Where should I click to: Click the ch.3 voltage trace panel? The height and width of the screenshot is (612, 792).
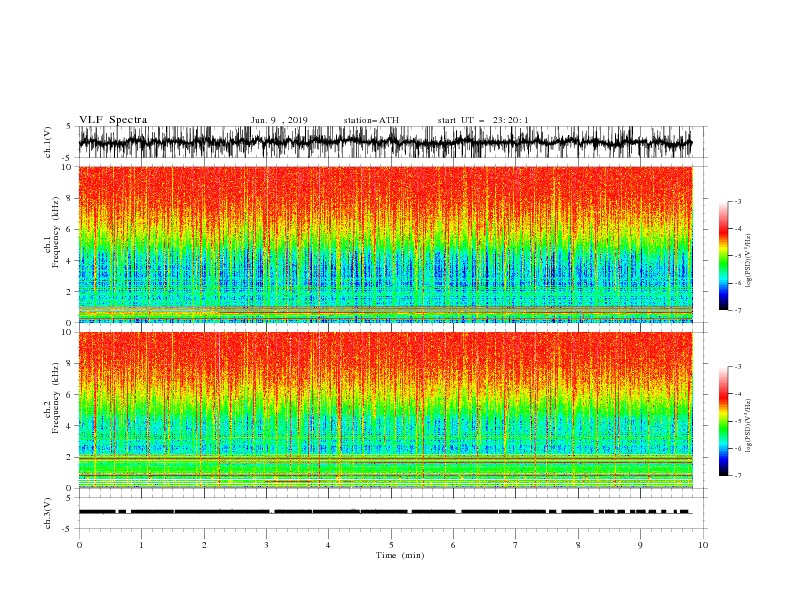(392, 513)
